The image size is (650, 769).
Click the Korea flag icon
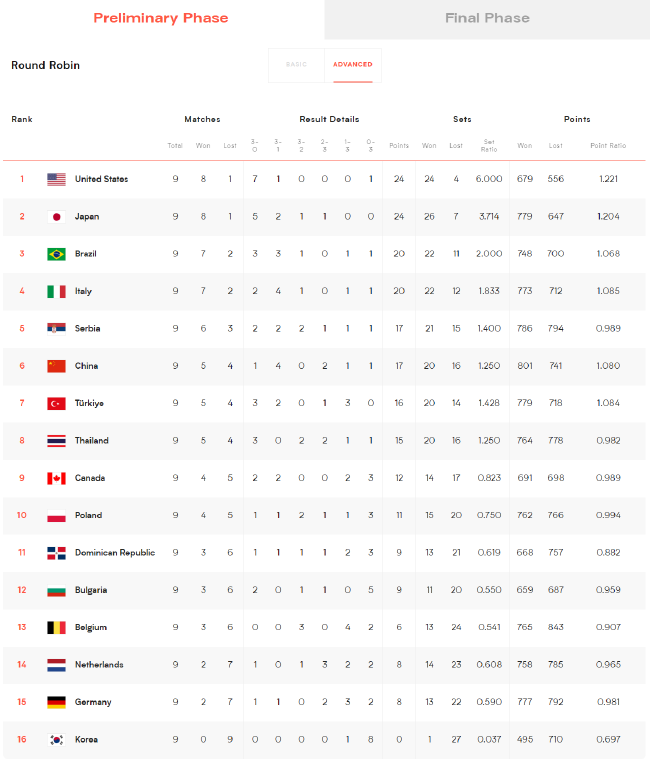point(56,740)
